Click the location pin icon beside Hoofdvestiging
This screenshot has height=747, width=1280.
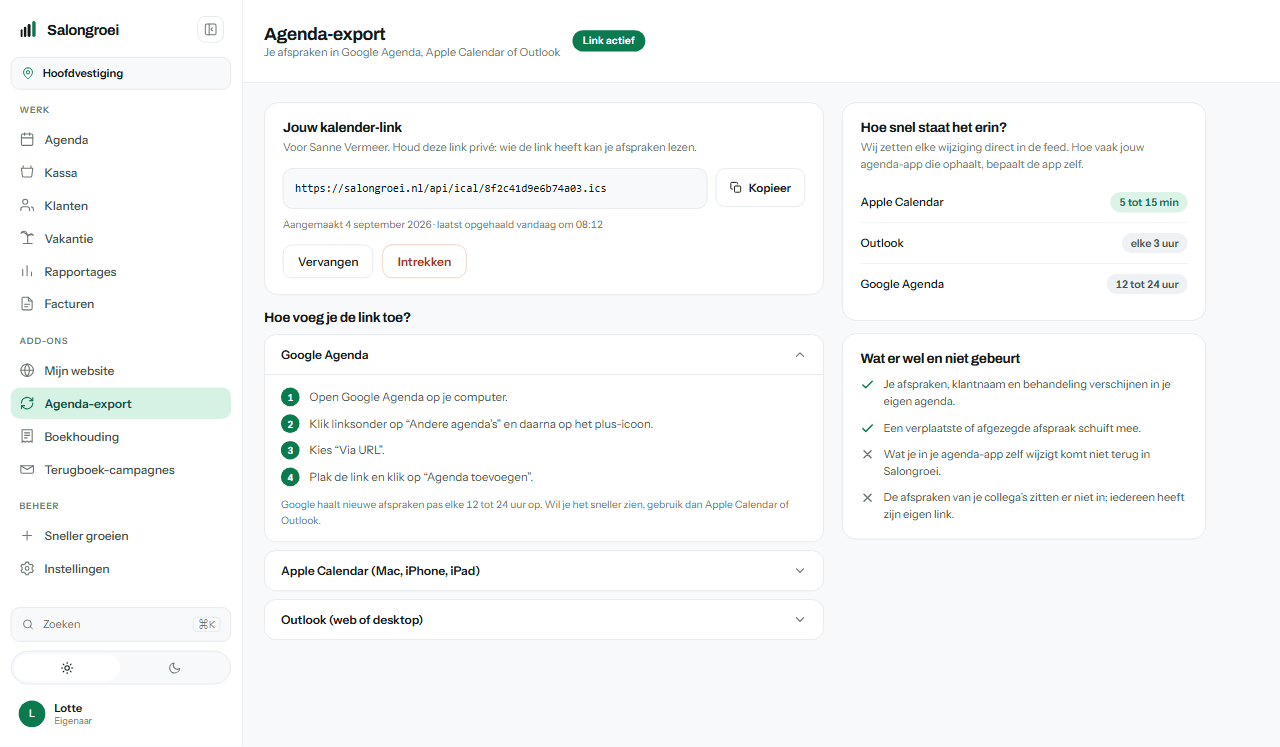coord(28,73)
